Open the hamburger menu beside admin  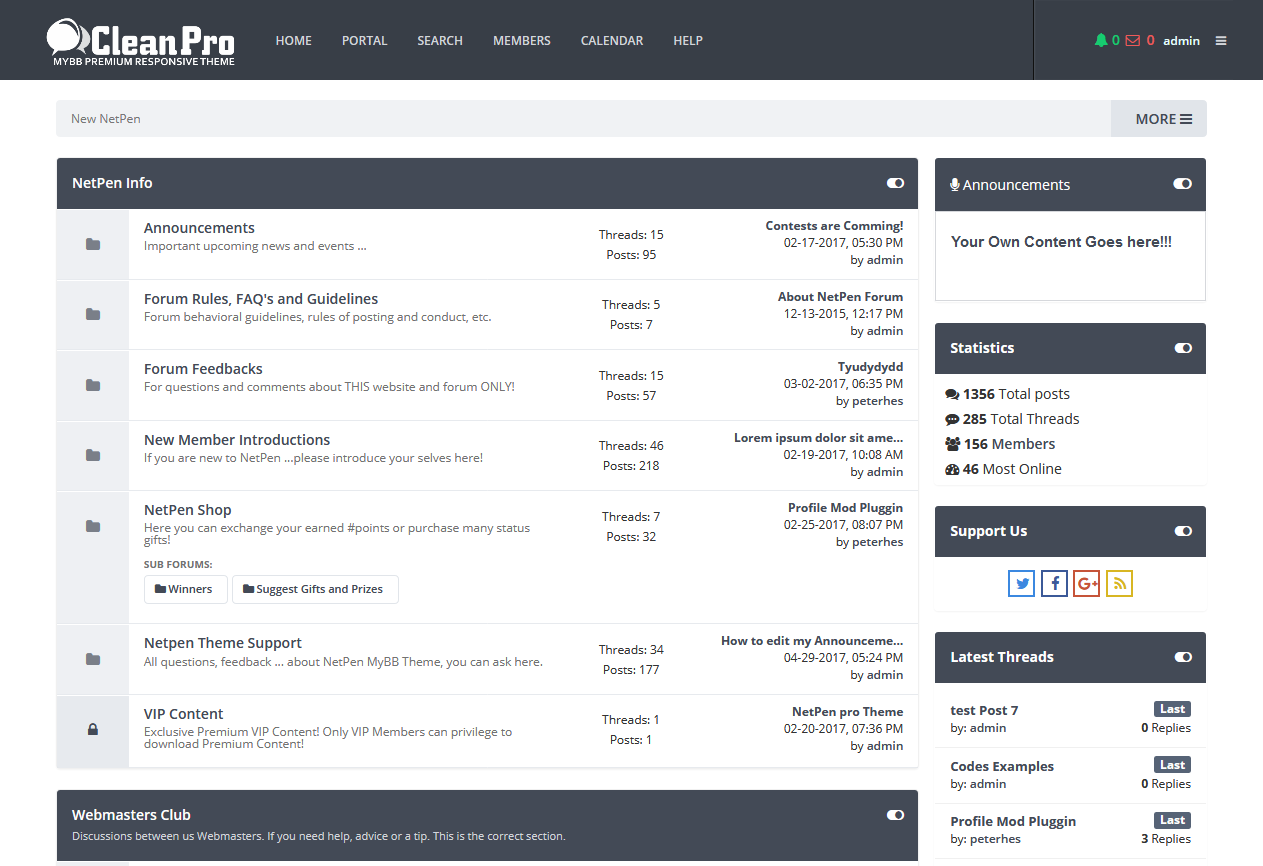point(1220,40)
